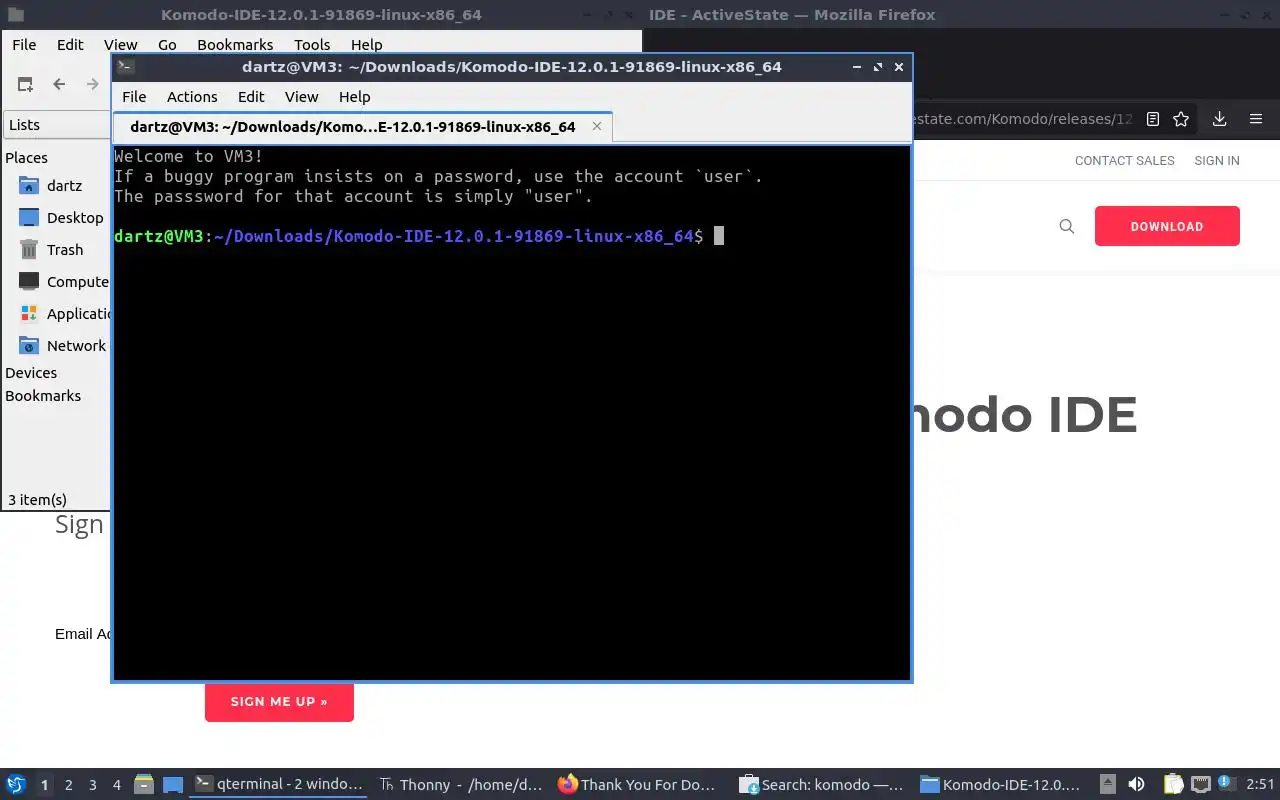
Task: Open the removable media tray icon
Action: point(1107,785)
